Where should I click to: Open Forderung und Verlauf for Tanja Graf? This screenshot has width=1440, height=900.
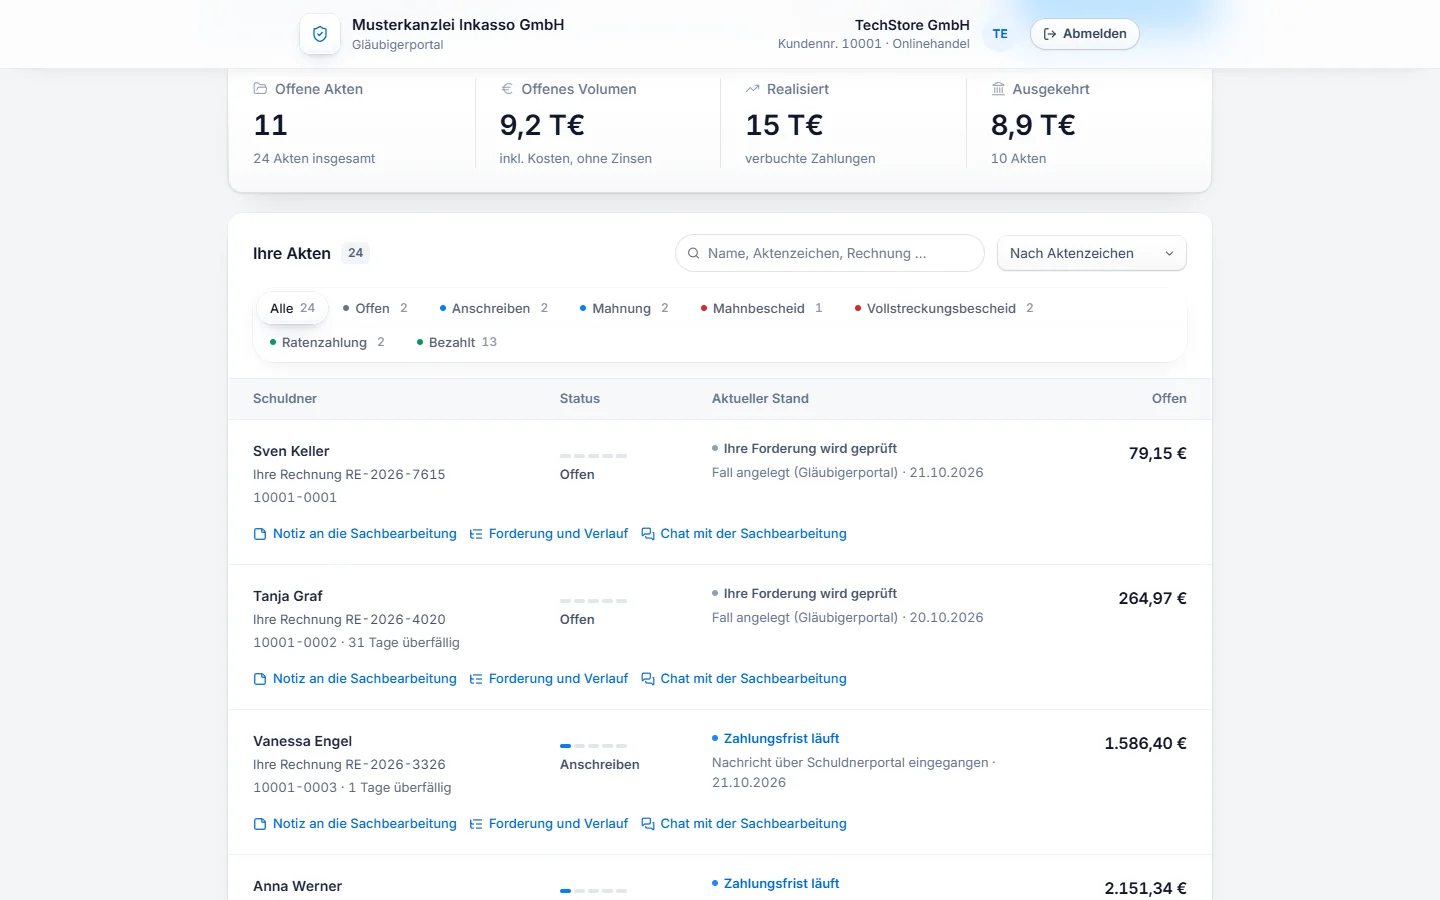pyautogui.click(x=549, y=679)
